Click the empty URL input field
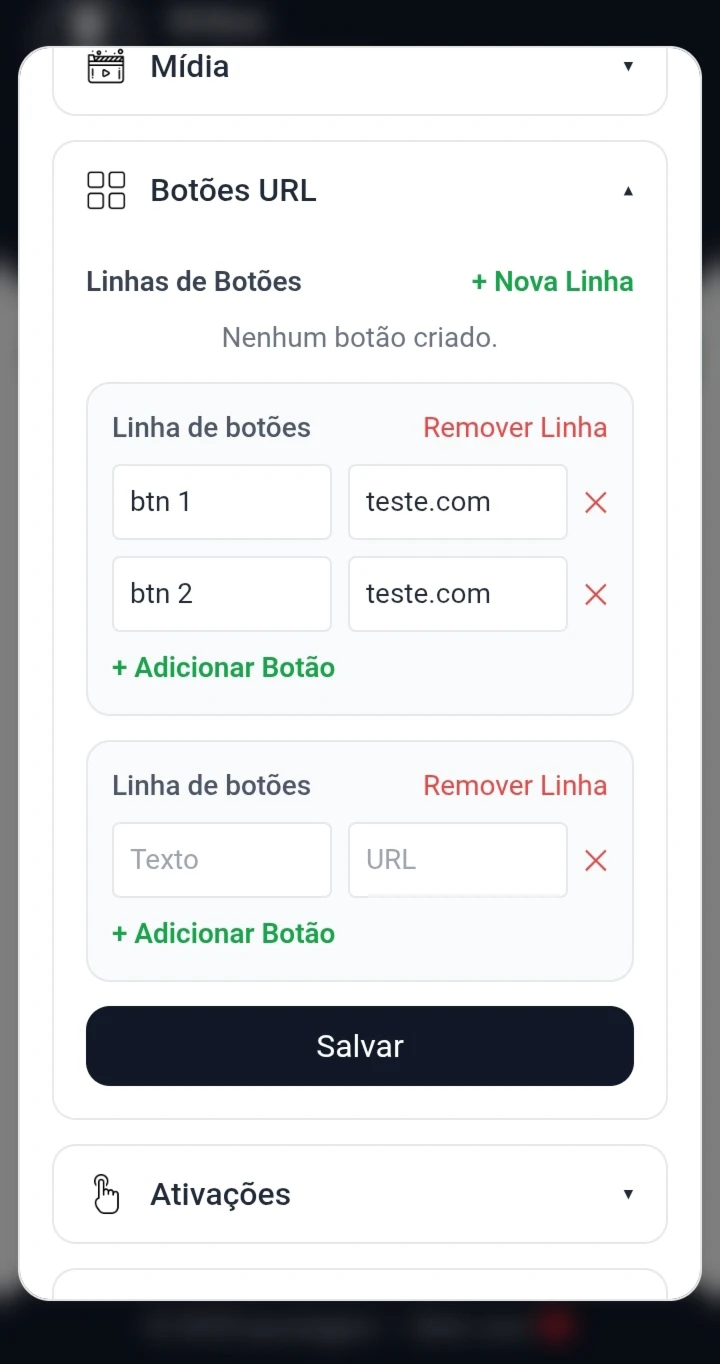Image resolution: width=720 pixels, height=1364 pixels. click(x=457, y=860)
